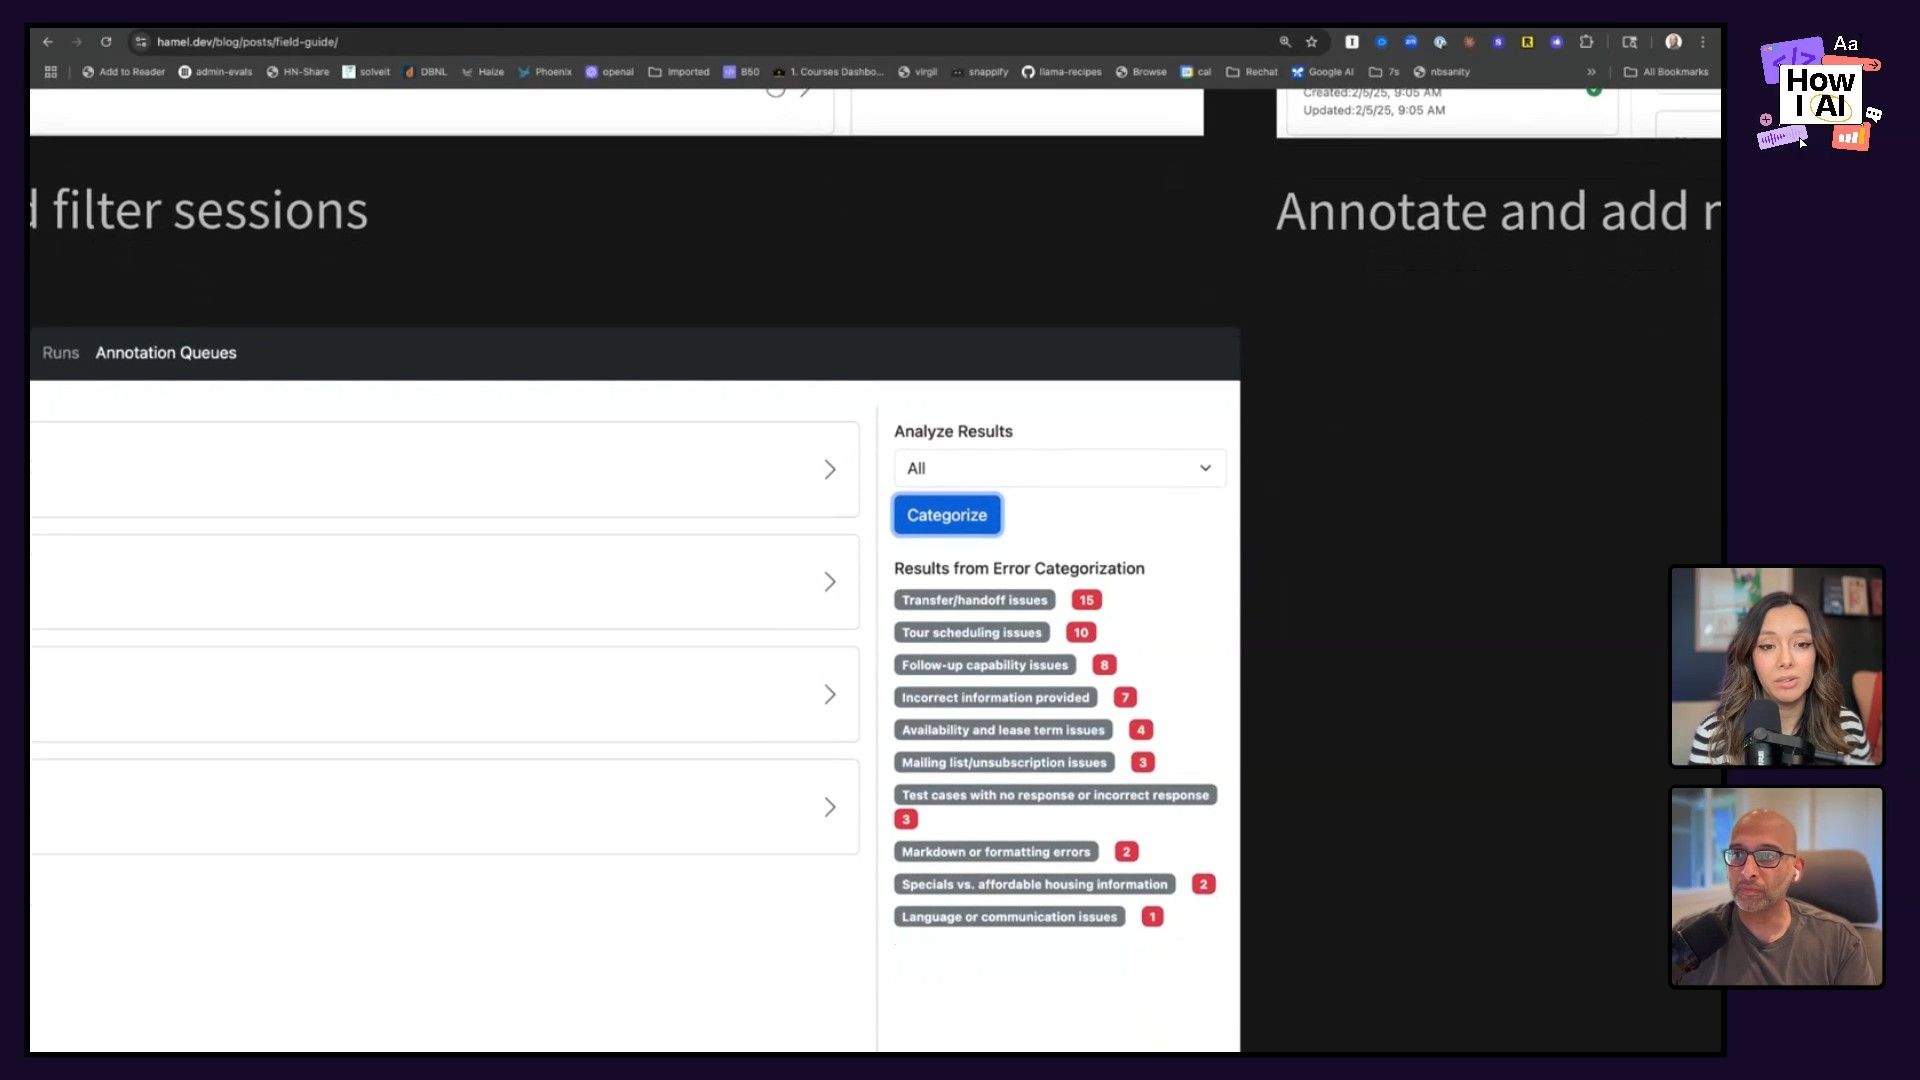Click the browser profile avatar

tap(1673, 42)
